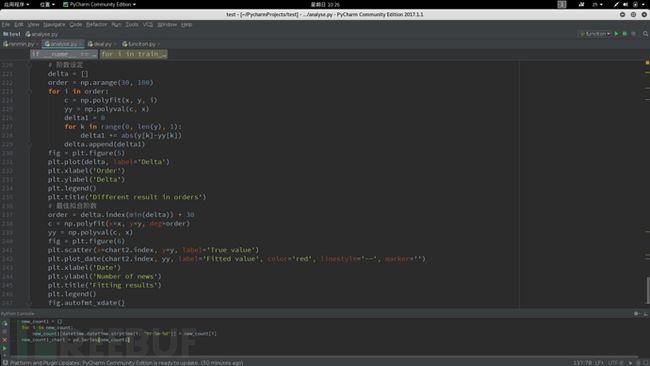
Task: Start debugging with the bug icon
Action: coord(625,34)
